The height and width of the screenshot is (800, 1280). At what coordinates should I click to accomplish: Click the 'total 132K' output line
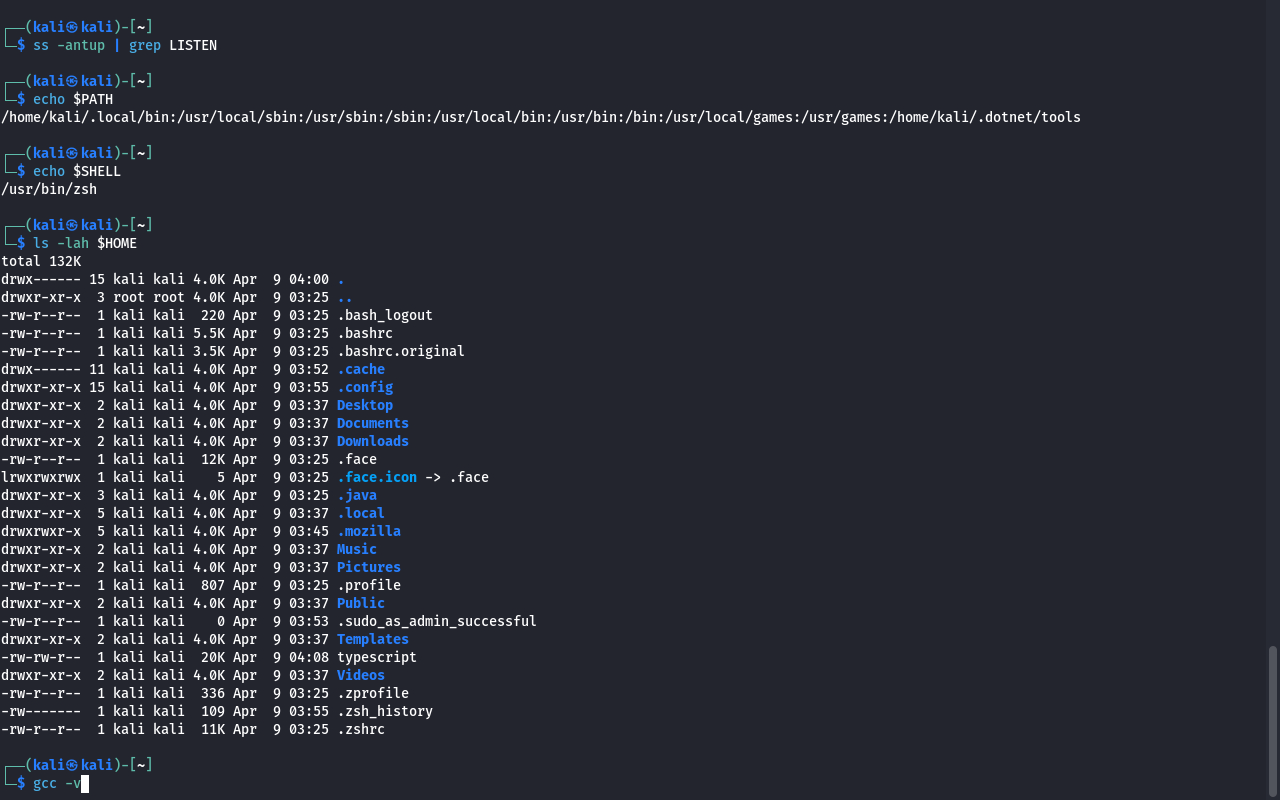[x=41, y=261]
